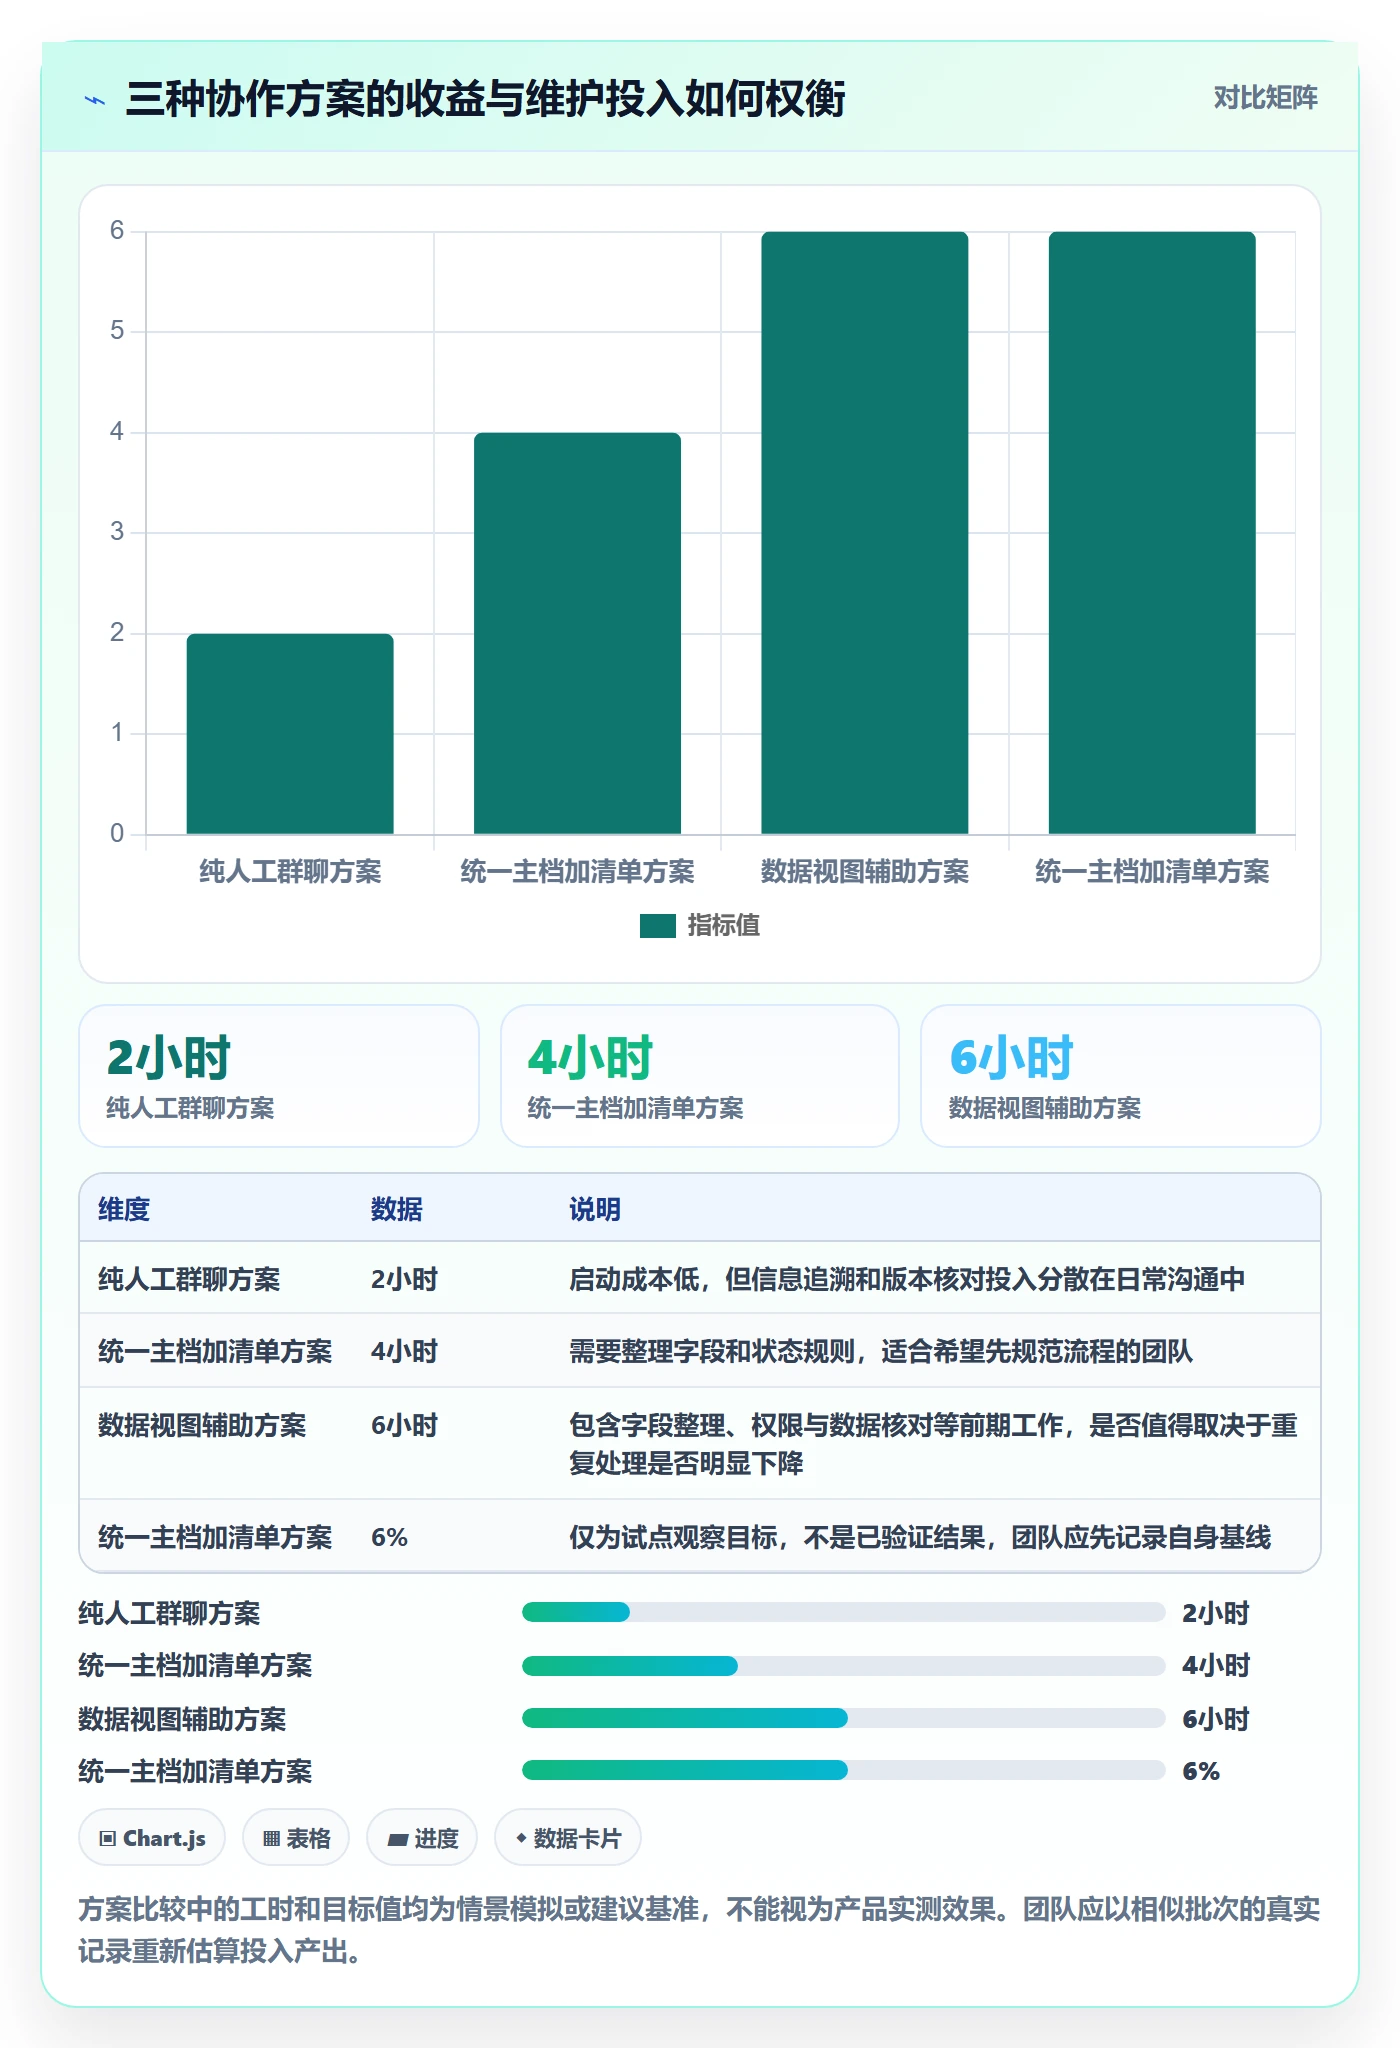1400x2048 pixels.
Task: Click the progress bar labeled 6%
Action: click(844, 1770)
